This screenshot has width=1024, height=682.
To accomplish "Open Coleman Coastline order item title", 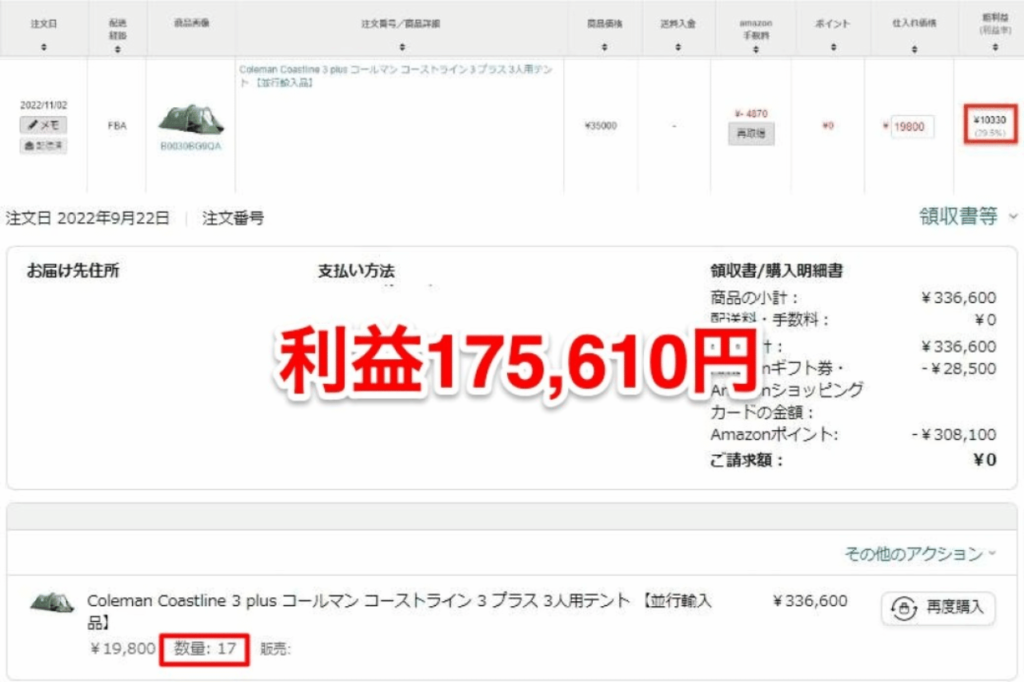I will [399, 610].
